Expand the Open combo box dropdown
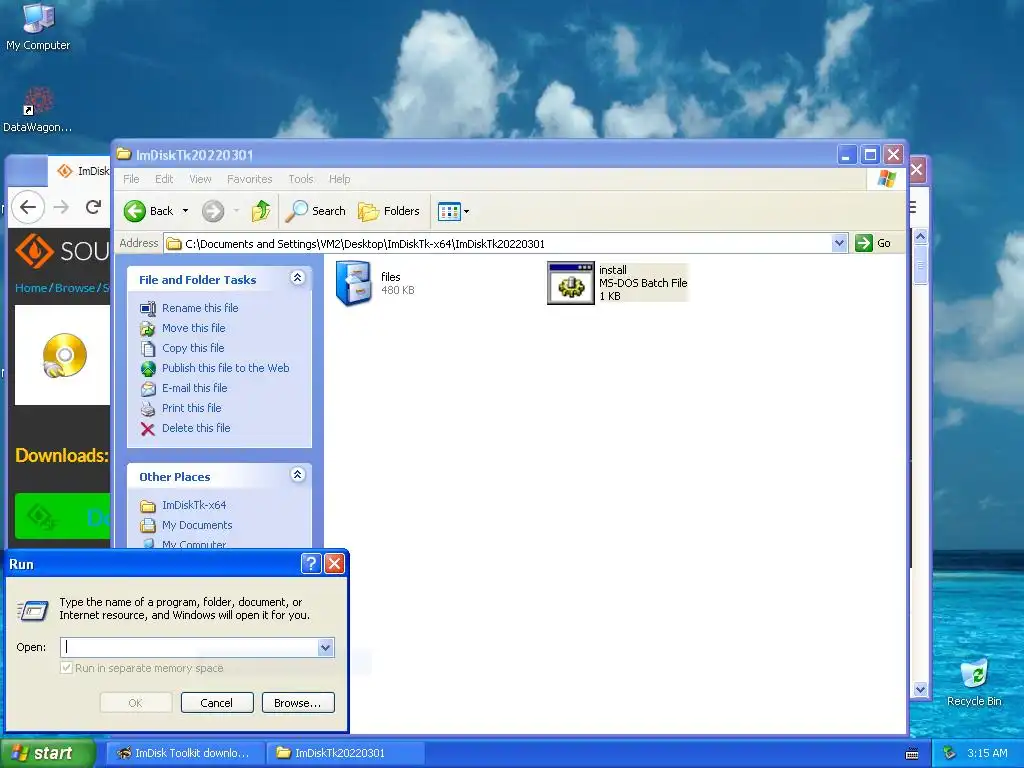Viewport: 1024px width, 768px height. tap(326, 647)
